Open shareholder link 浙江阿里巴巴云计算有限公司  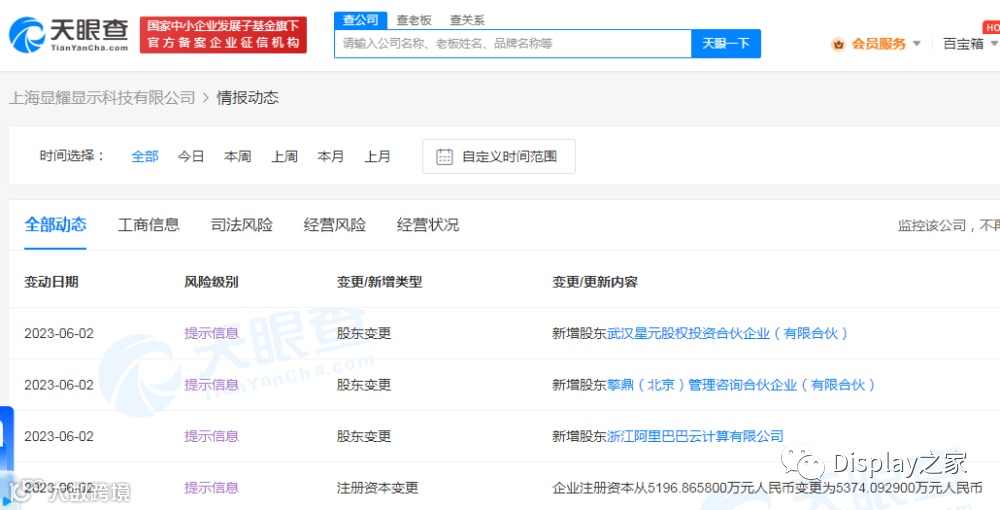(695, 437)
